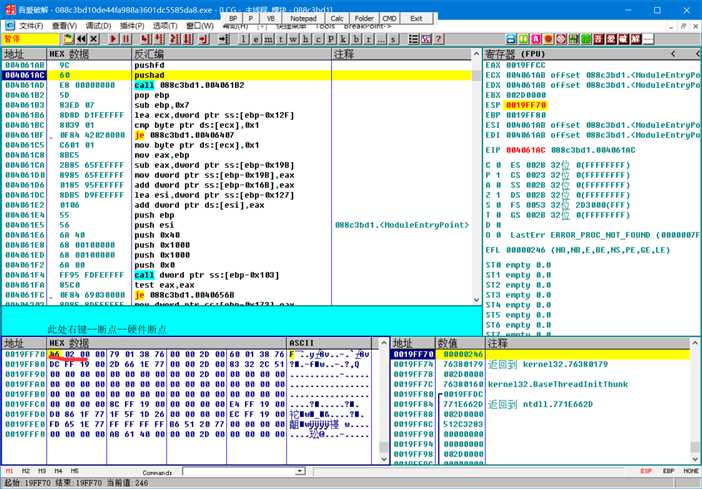Open help with the question mark icon
The image size is (702, 489).
(439, 39)
